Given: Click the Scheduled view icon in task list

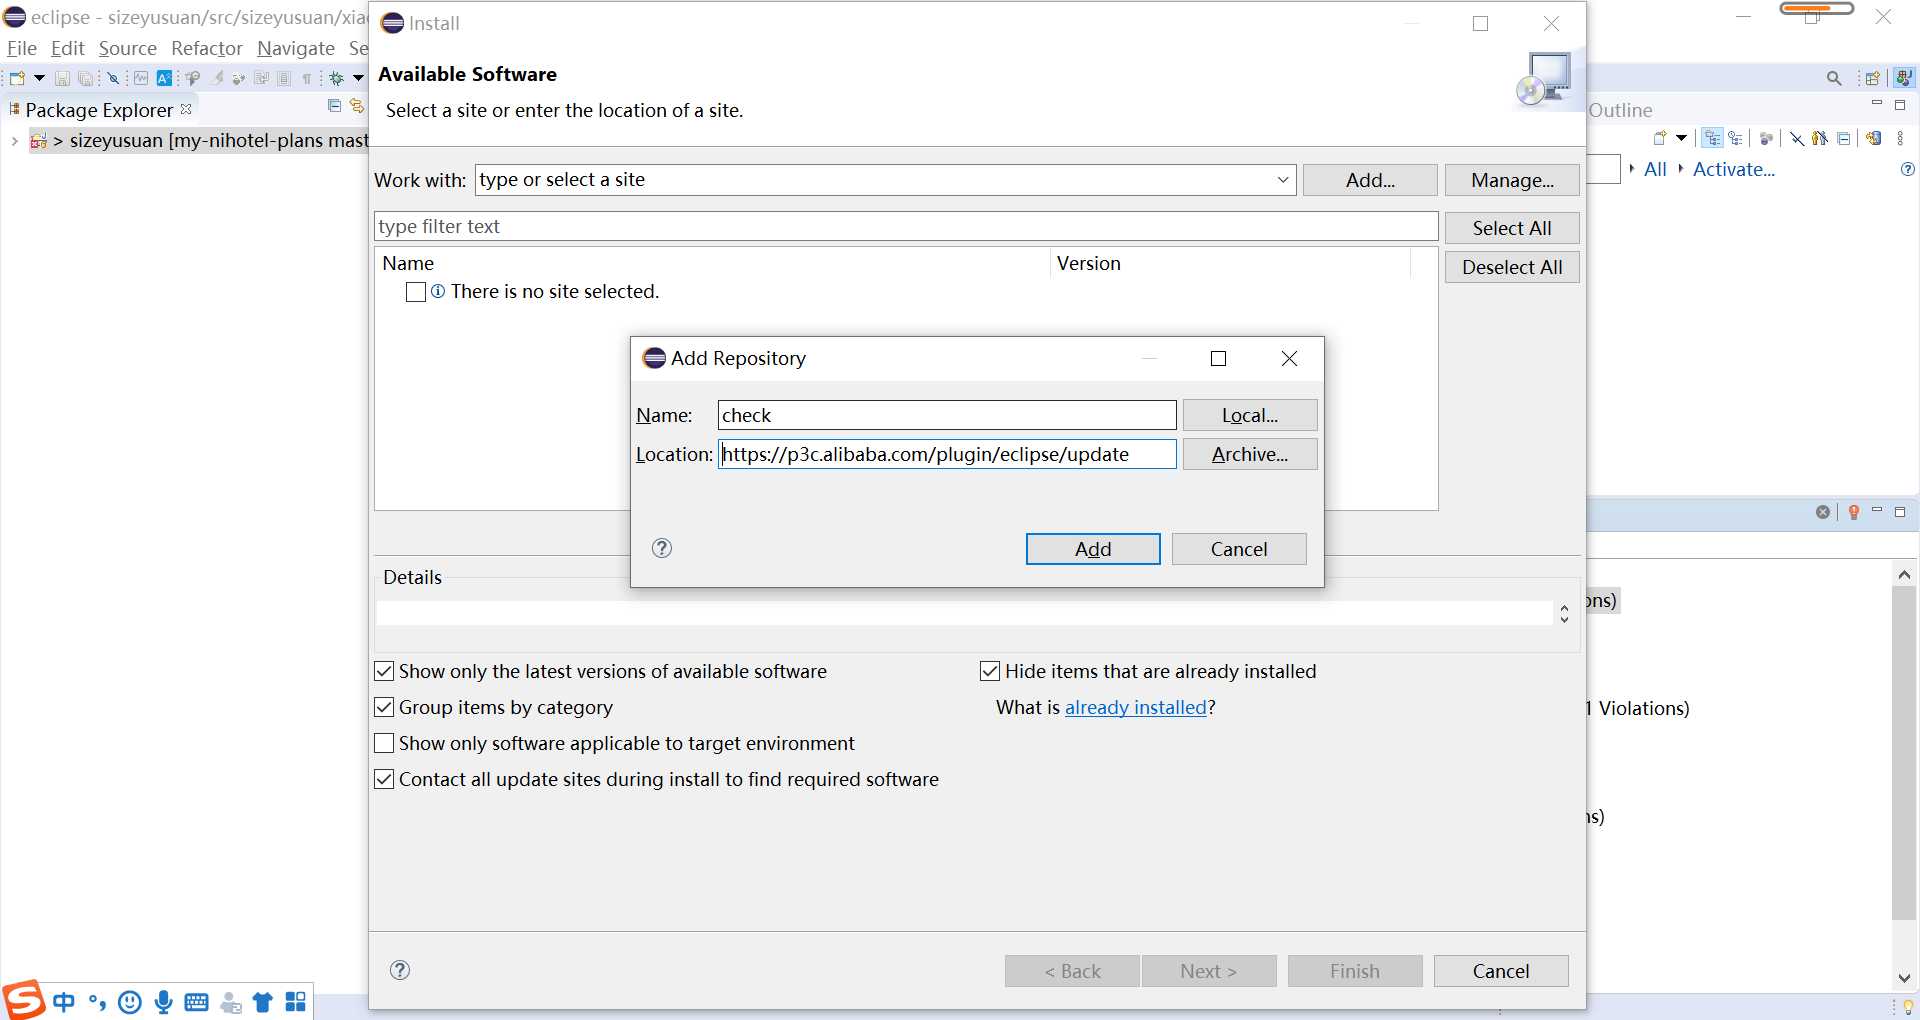Looking at the screenshot, I should pos(1735,139).
